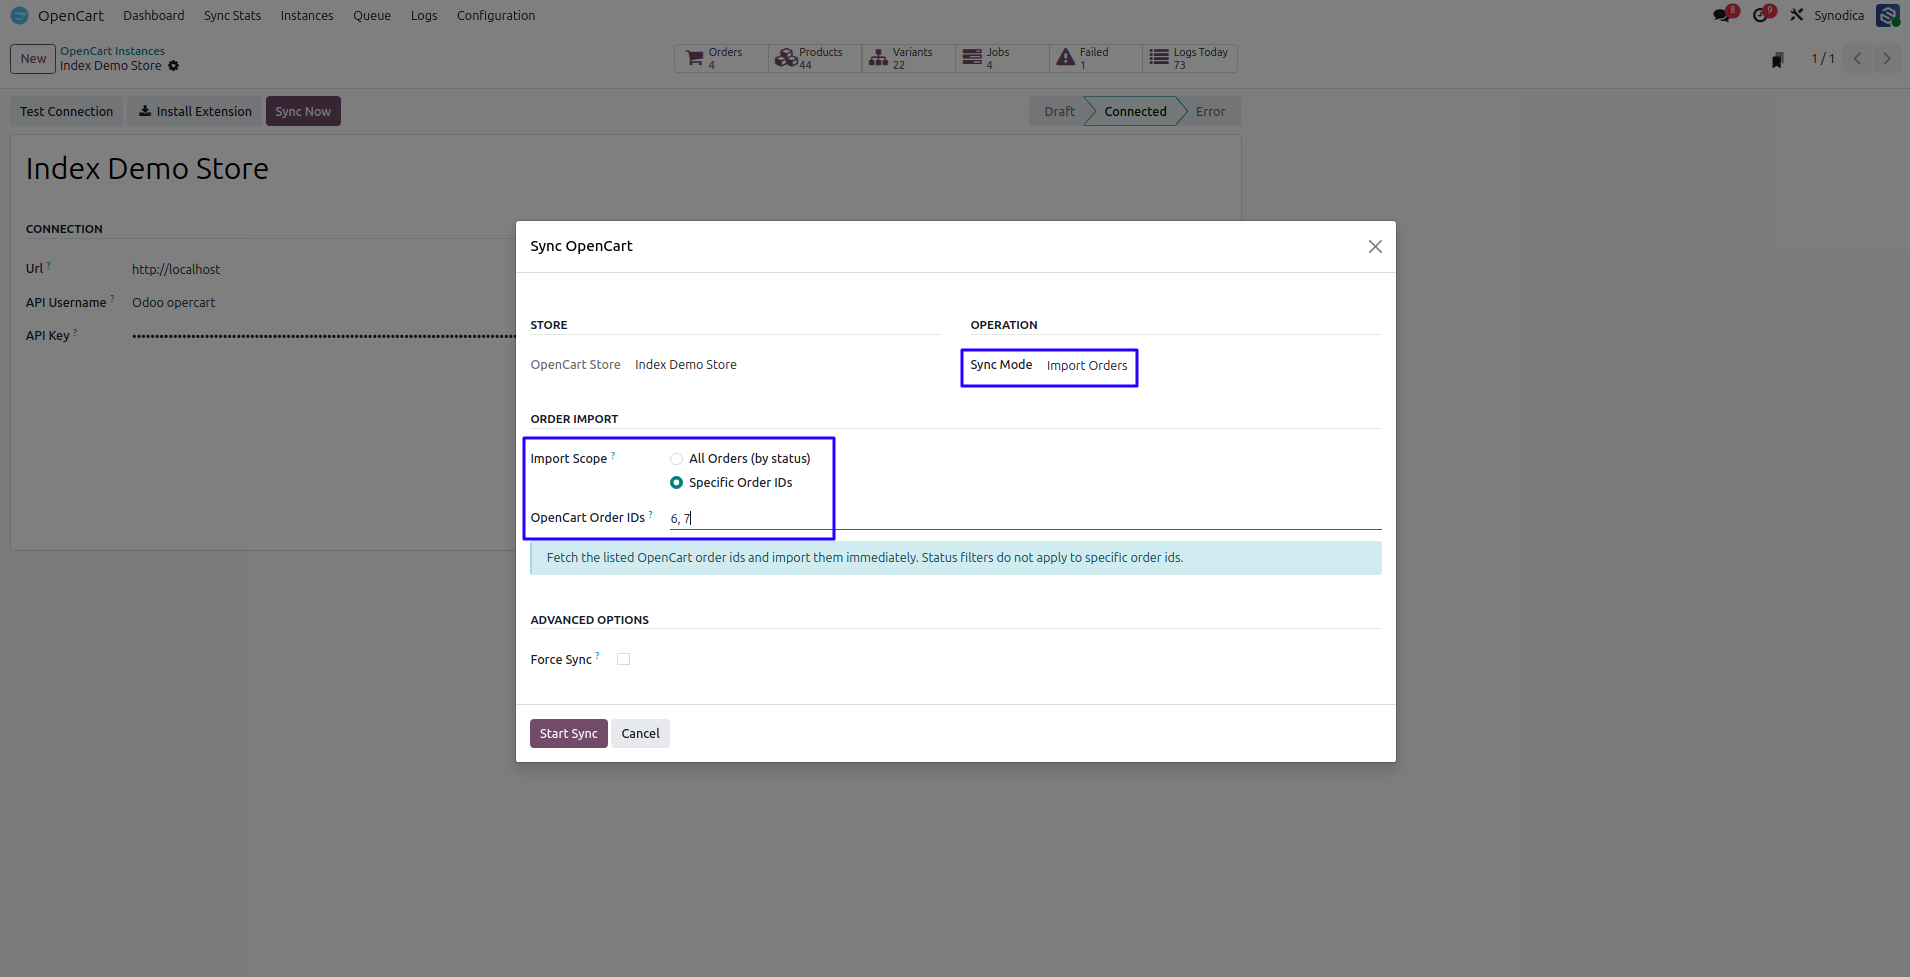Select the Draft status stage
The width and height of the screenshot is (1910, 977).
[1059, 111]
